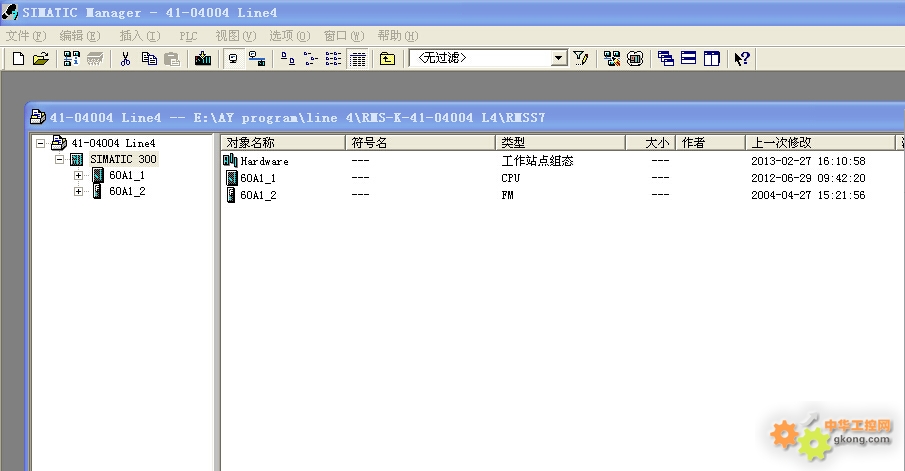
Task: Click the Arrange windows horizontally icon
Action: pos(689,58)
